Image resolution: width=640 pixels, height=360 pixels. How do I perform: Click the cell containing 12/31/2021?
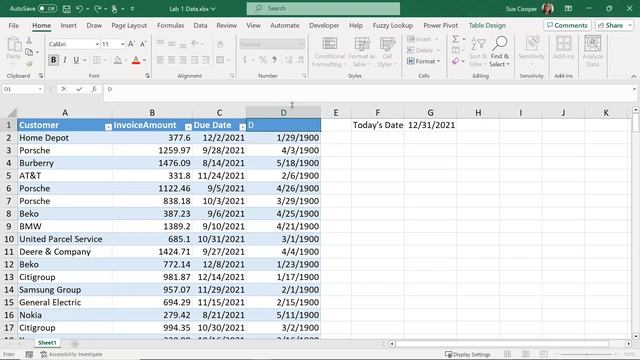[431, 125]
